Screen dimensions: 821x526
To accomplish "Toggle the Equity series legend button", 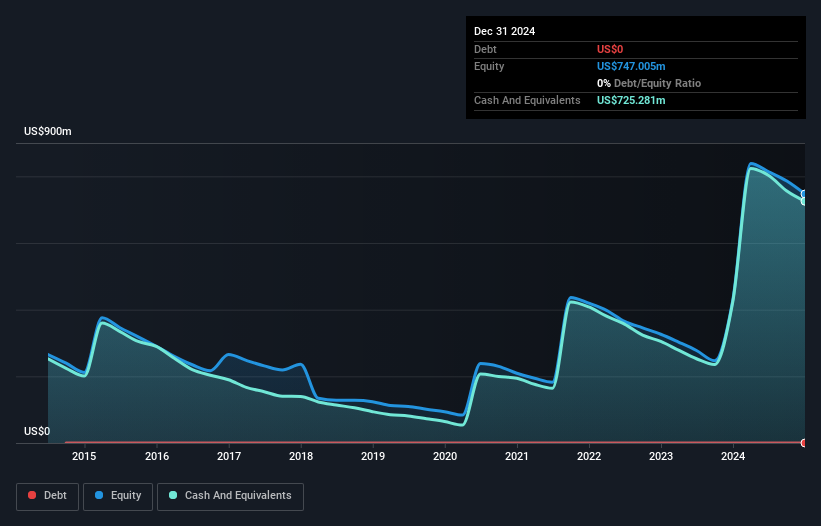I will click(118, 496).
